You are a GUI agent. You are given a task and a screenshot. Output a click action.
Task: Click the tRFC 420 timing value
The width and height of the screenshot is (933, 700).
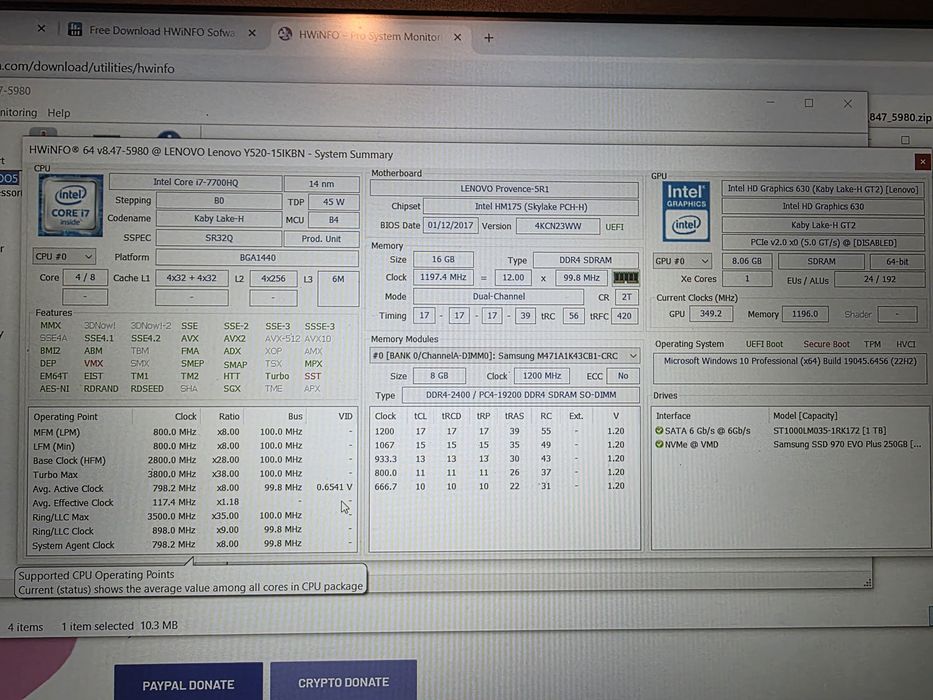click(x=624, y=315)
